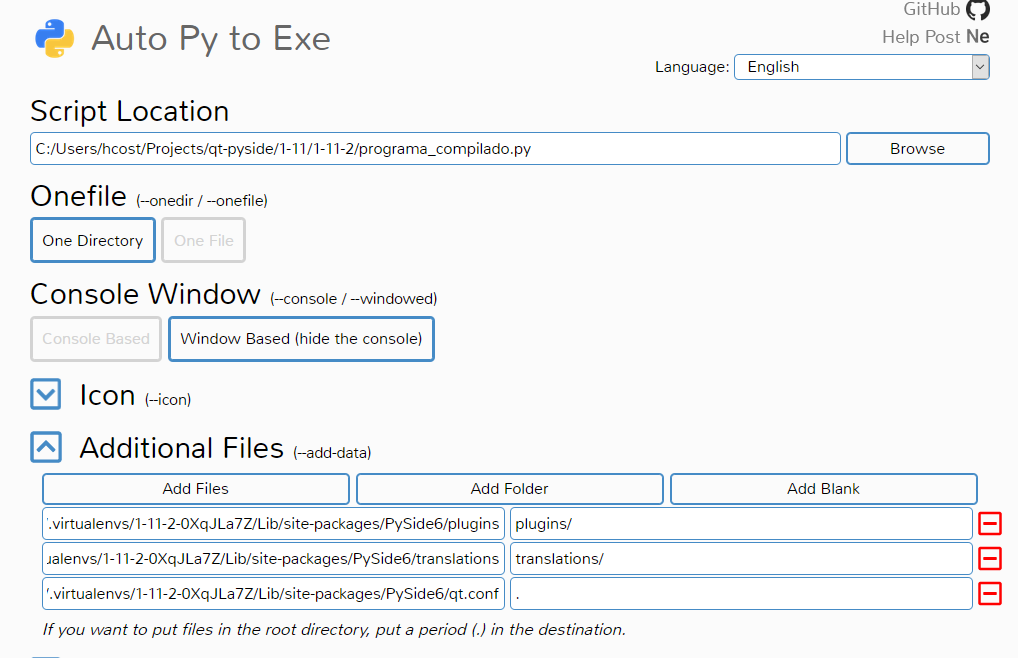Image resolution: width=1018 pixels, height=658 pixels.
Task: Click the Script Location path field
Action: (x=435, y=149)
